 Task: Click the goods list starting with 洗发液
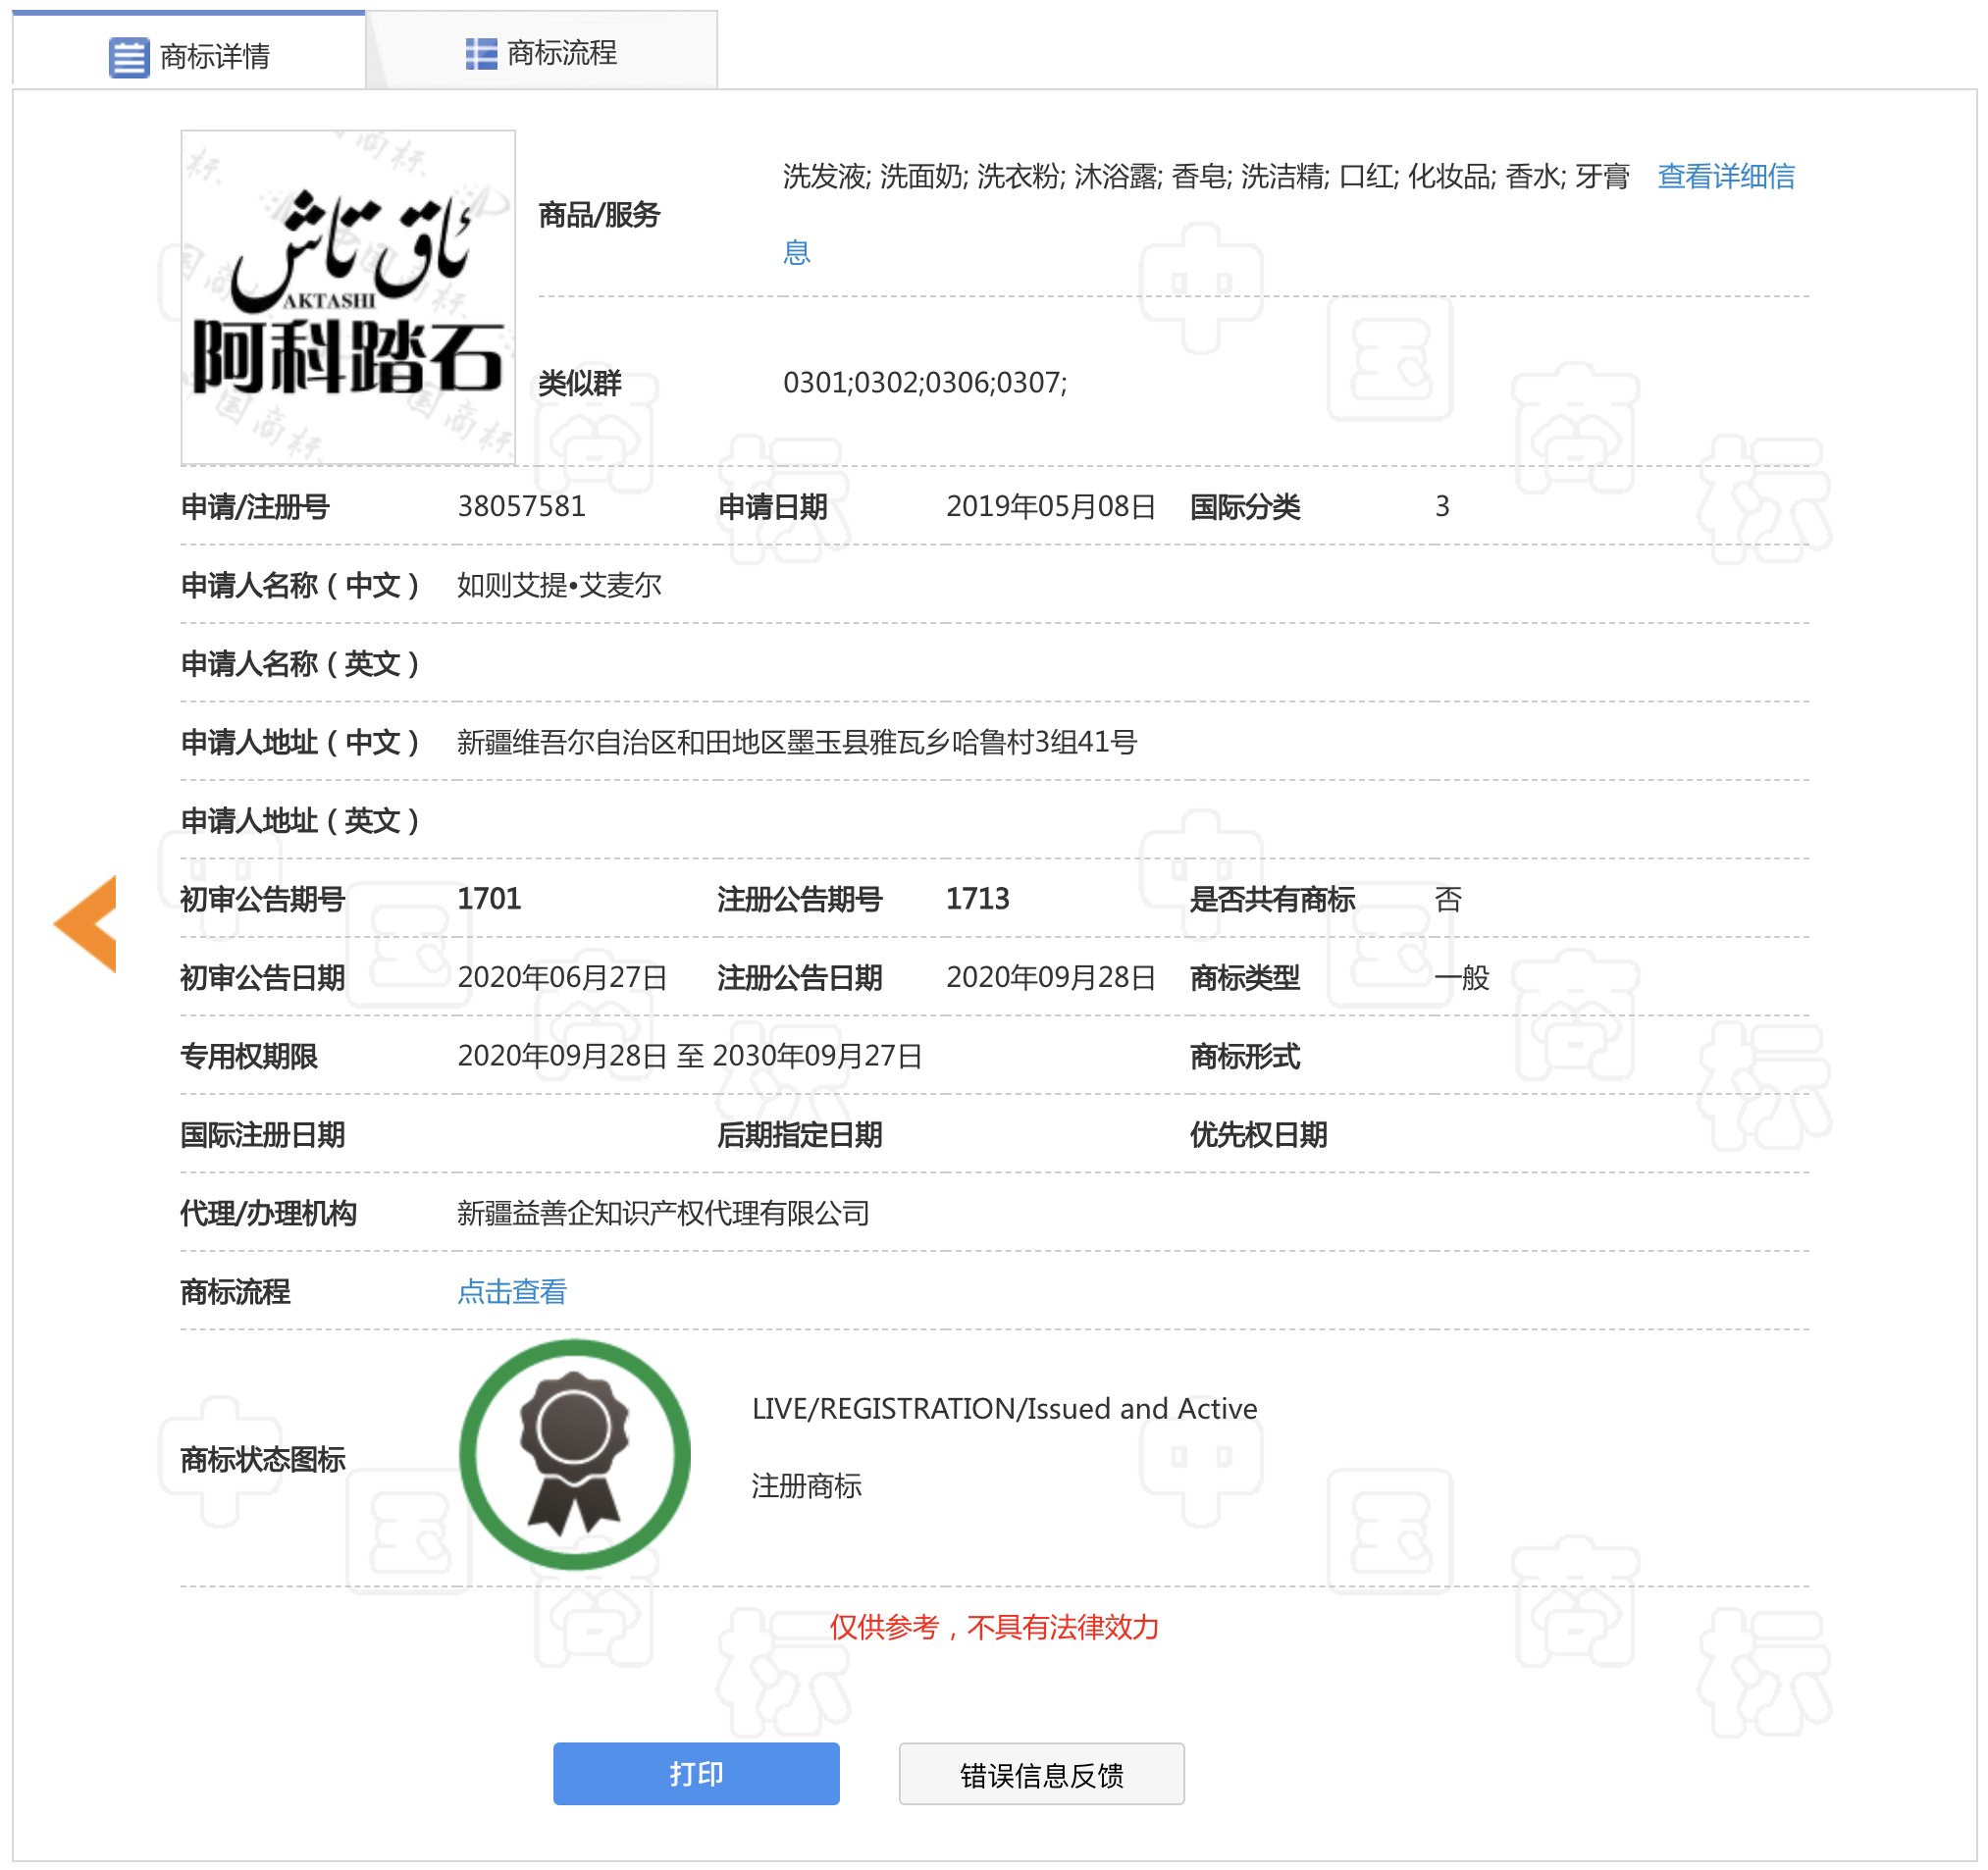click(x=1206, y=177)
